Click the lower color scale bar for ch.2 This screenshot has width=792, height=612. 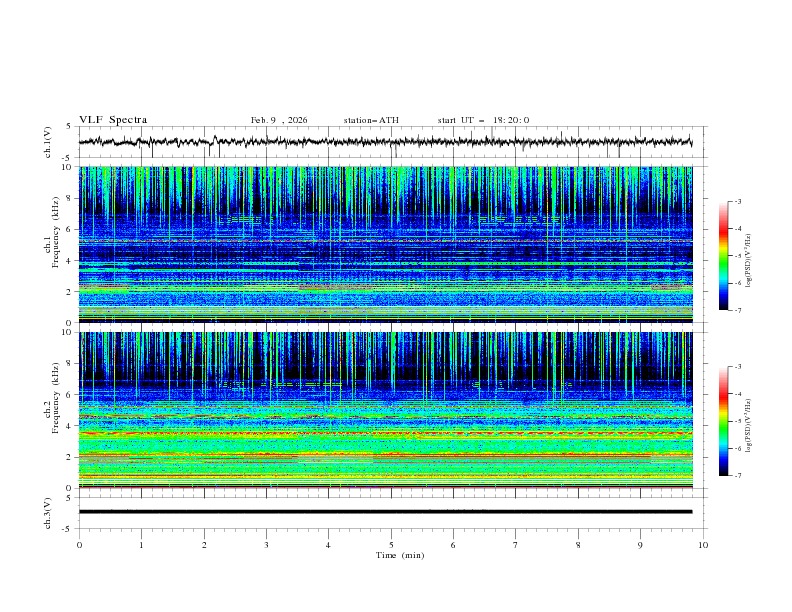pyautogui.click(x=724, y=421)
